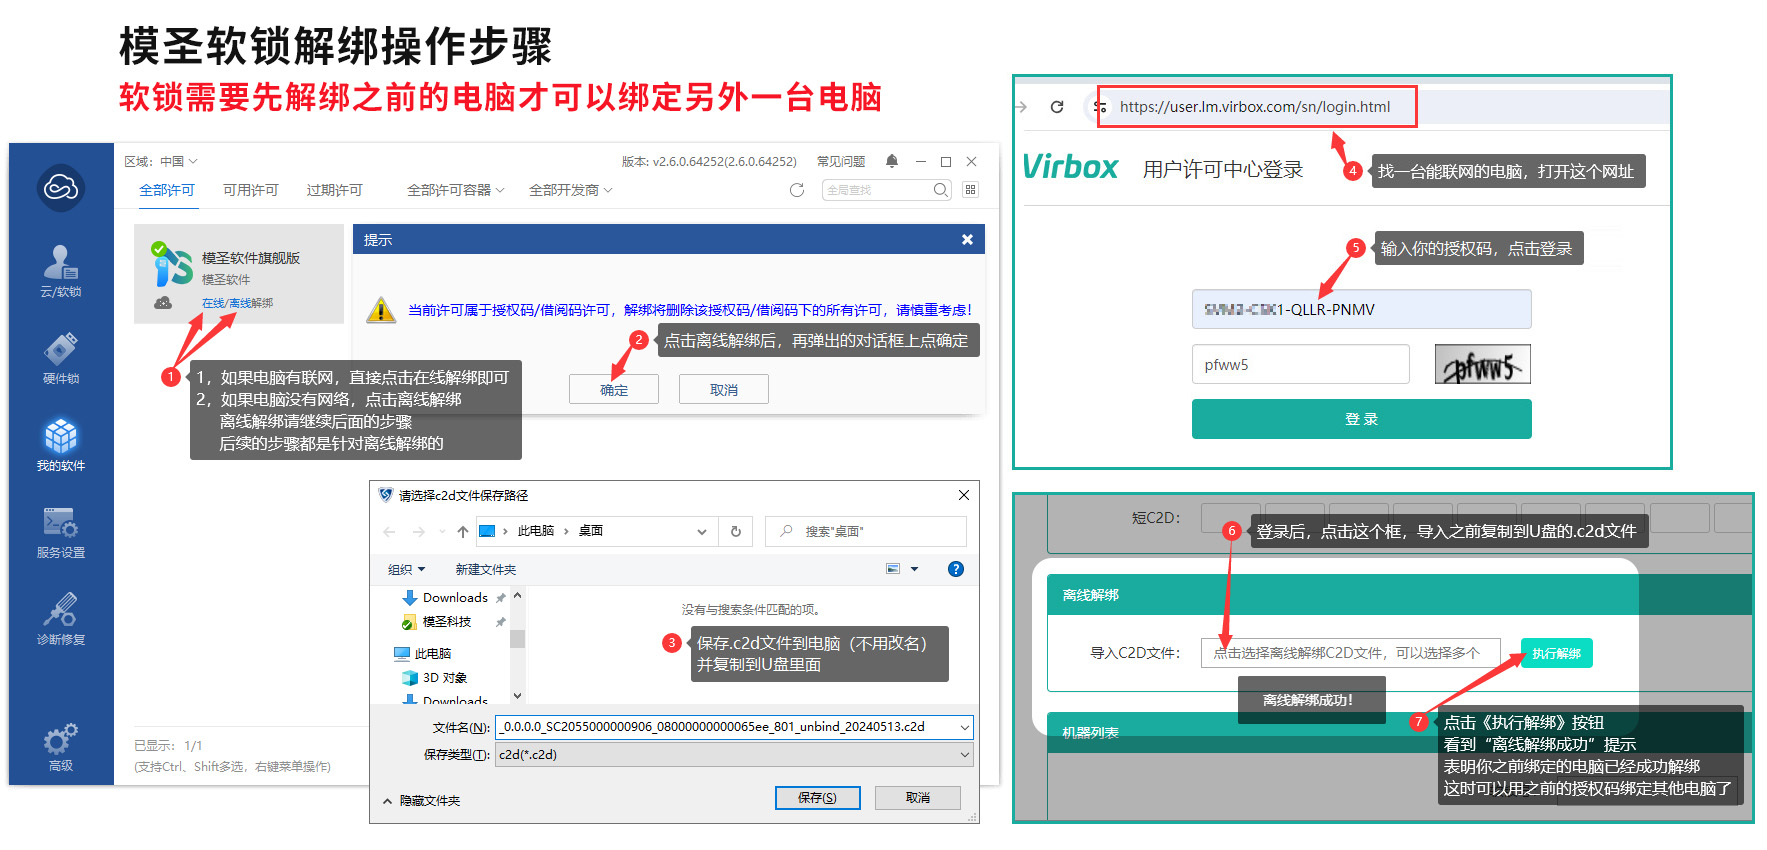
Task: Open the 保存类型 c2d file type dropdown
Action: point(734,755)
